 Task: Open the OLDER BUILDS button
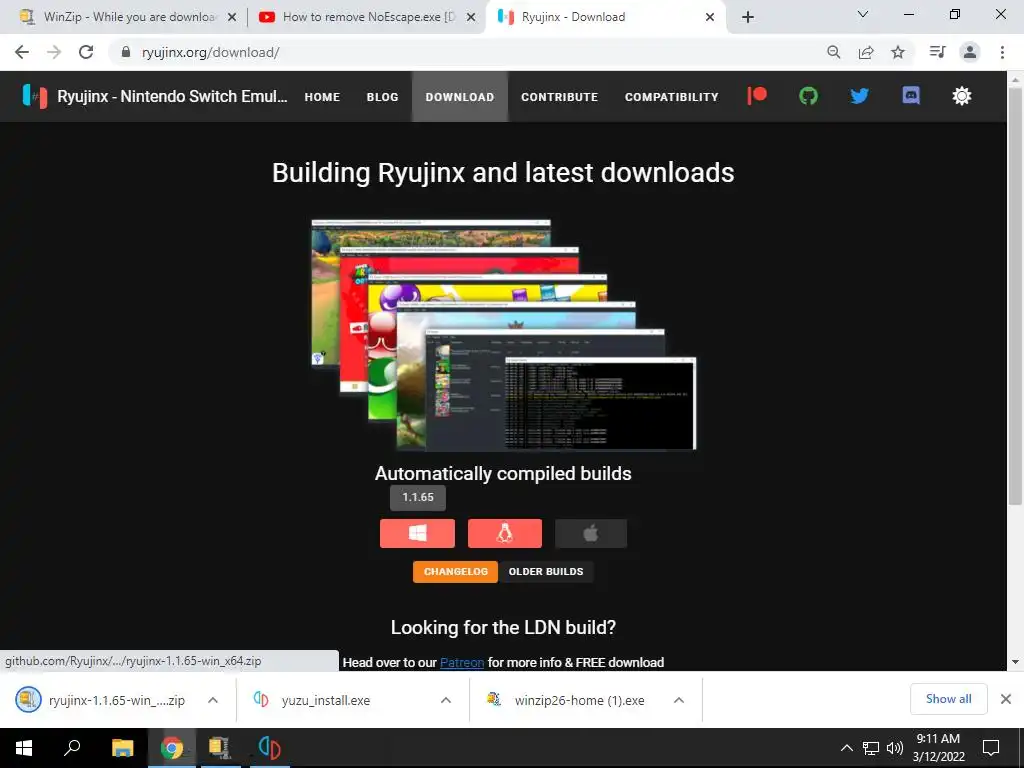[x=546, y=571]
